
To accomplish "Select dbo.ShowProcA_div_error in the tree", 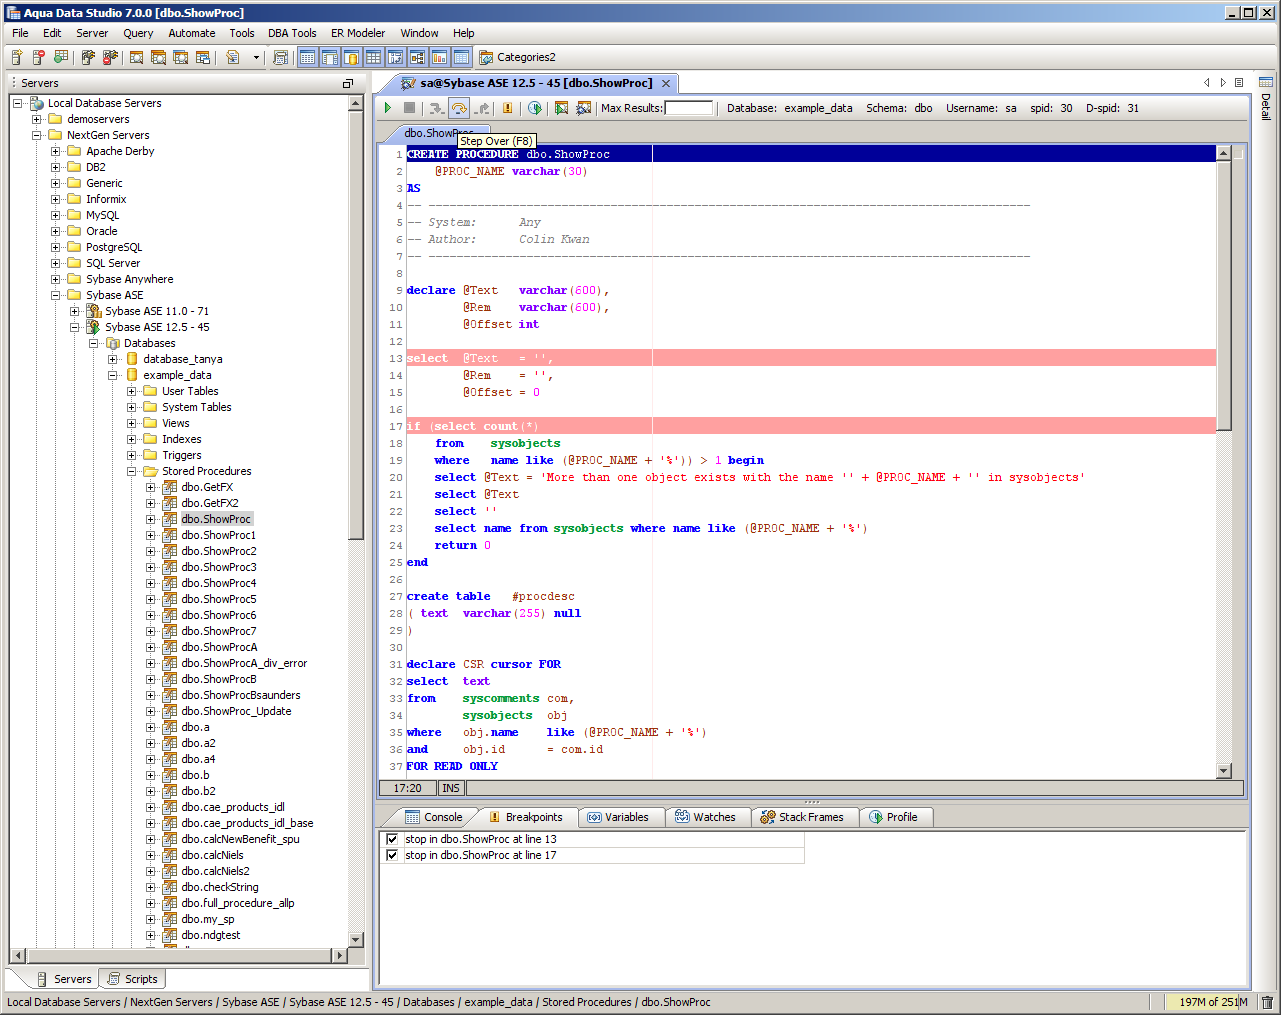I will click(244, 663).
